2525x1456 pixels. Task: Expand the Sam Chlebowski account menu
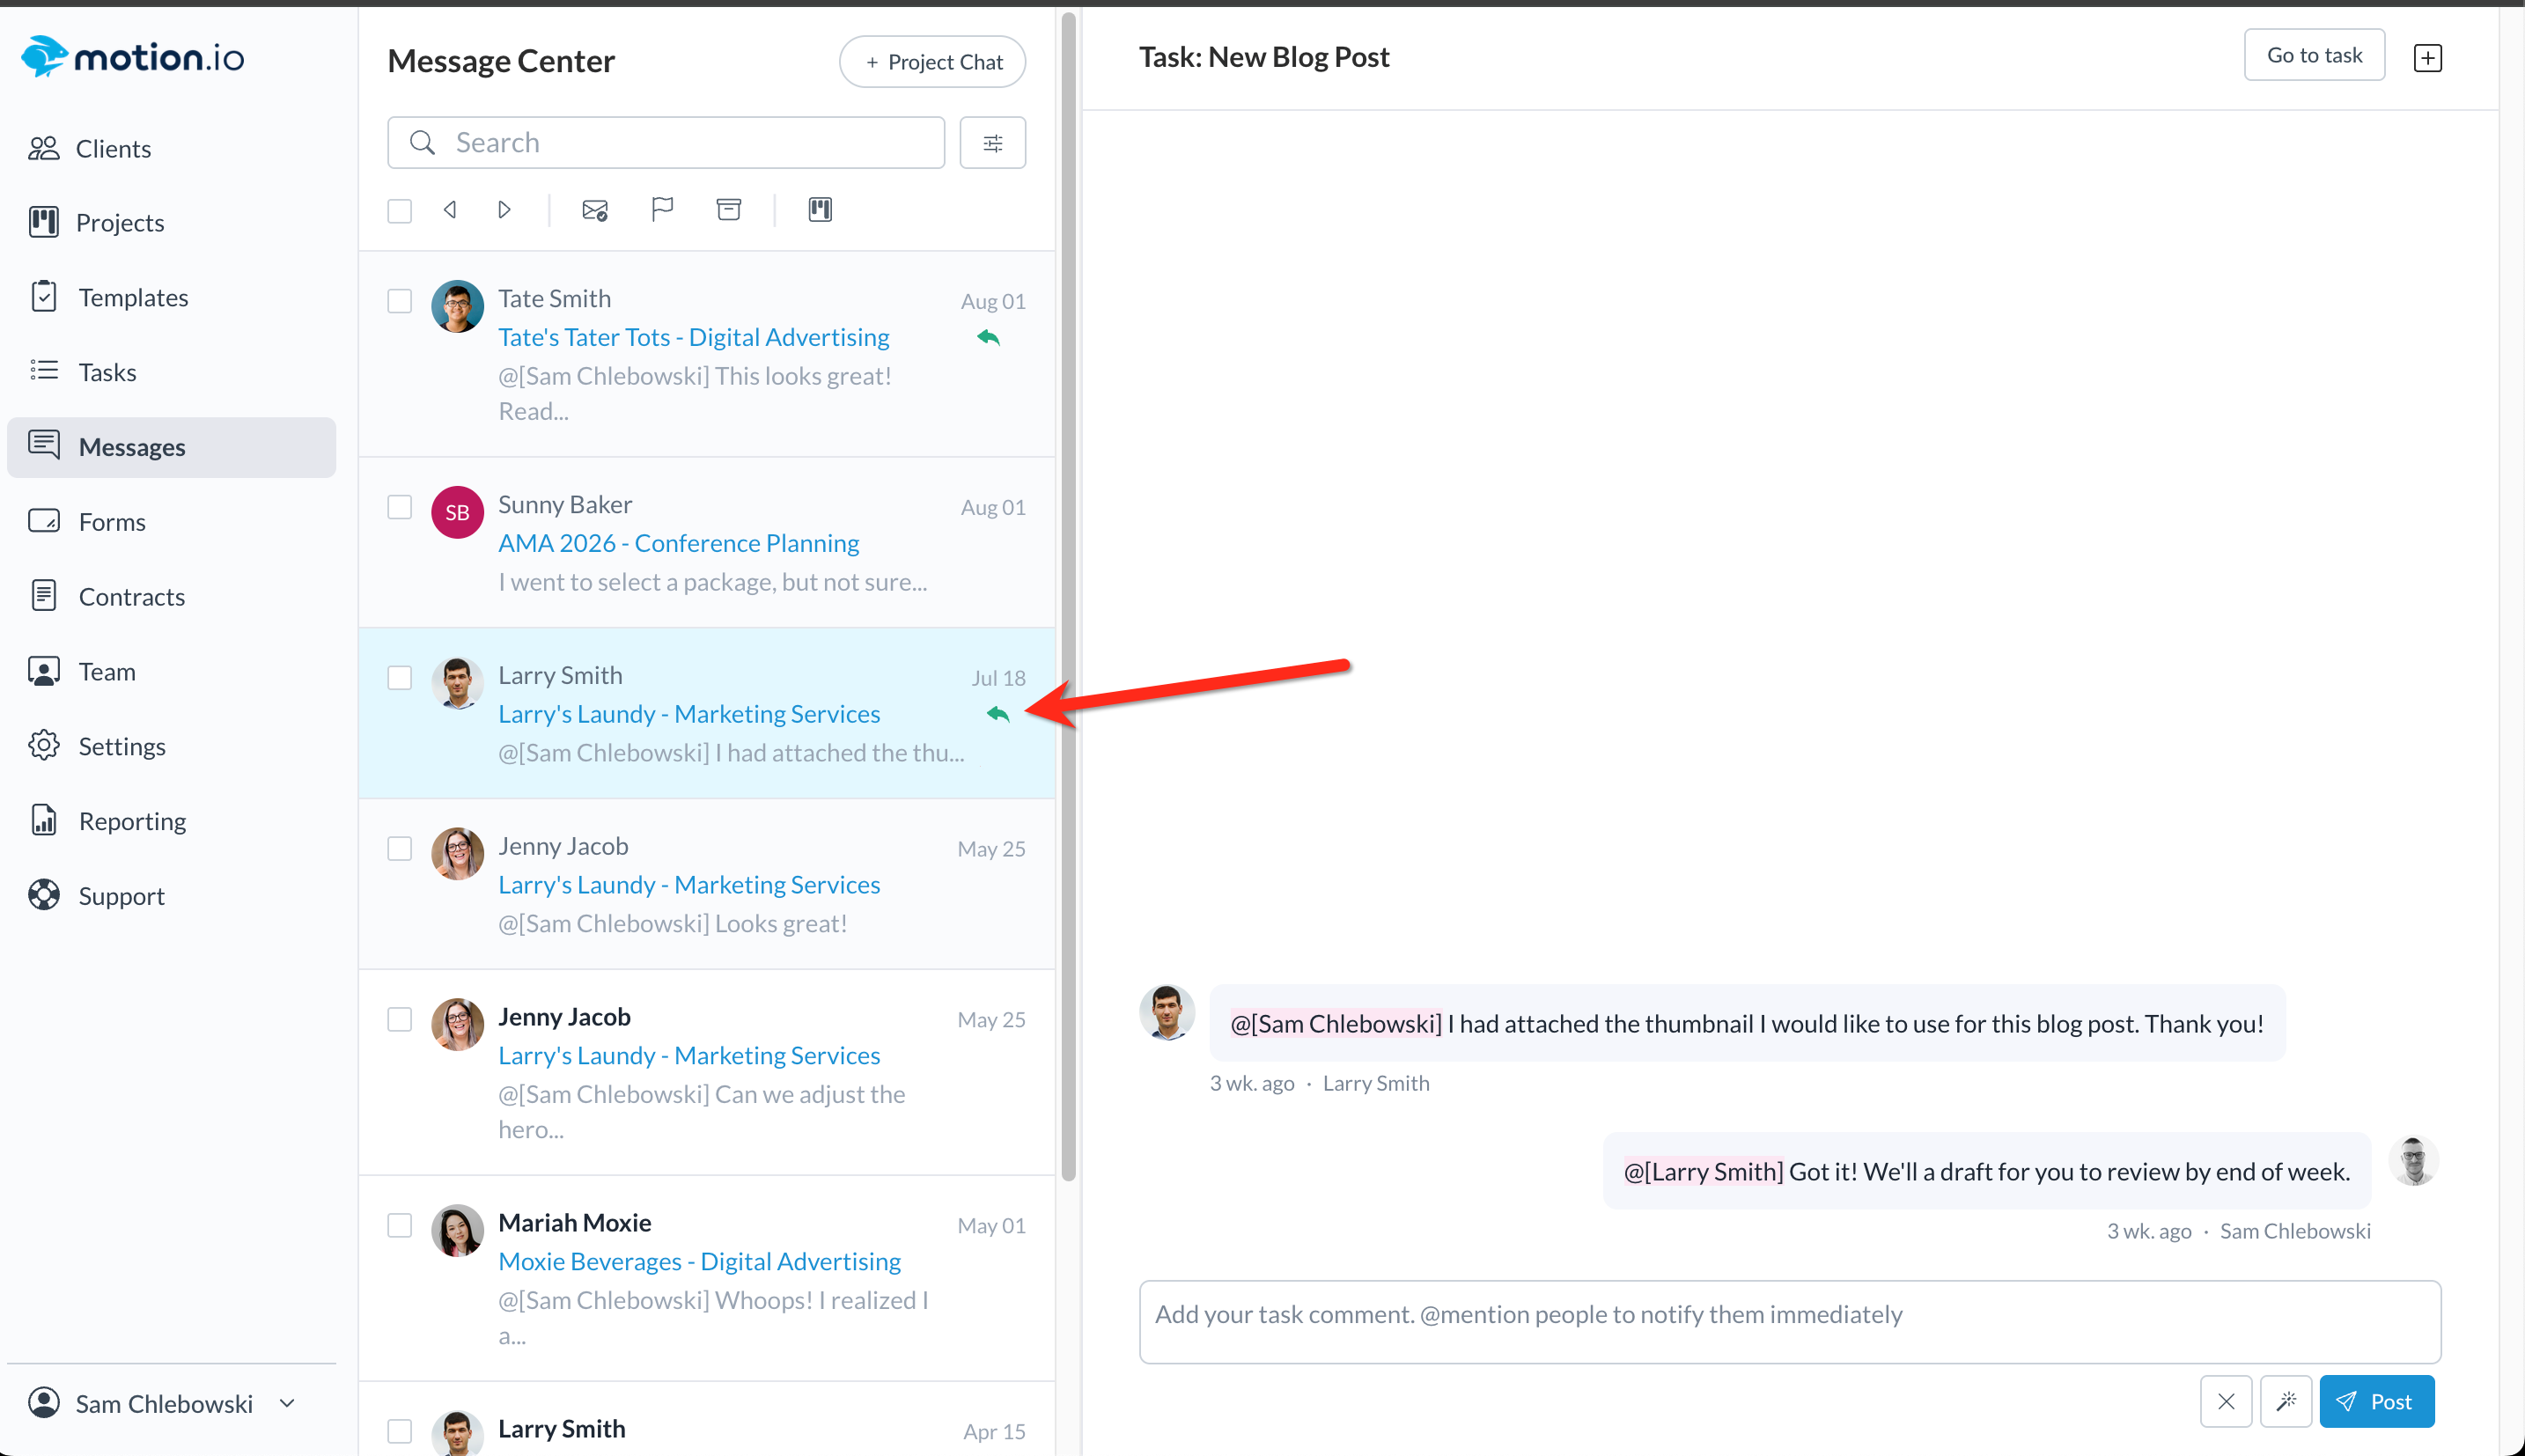pyautogui.click(x=163, y=1403)
